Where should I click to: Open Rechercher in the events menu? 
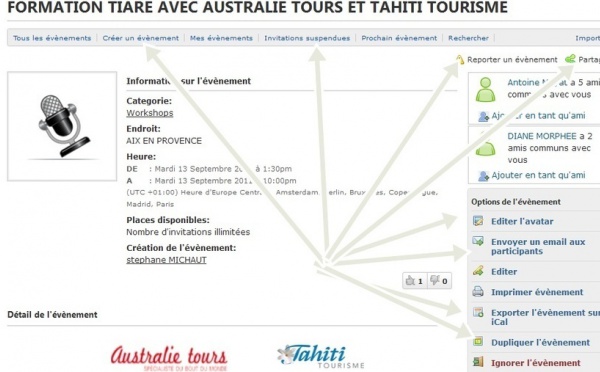[468, 38]
